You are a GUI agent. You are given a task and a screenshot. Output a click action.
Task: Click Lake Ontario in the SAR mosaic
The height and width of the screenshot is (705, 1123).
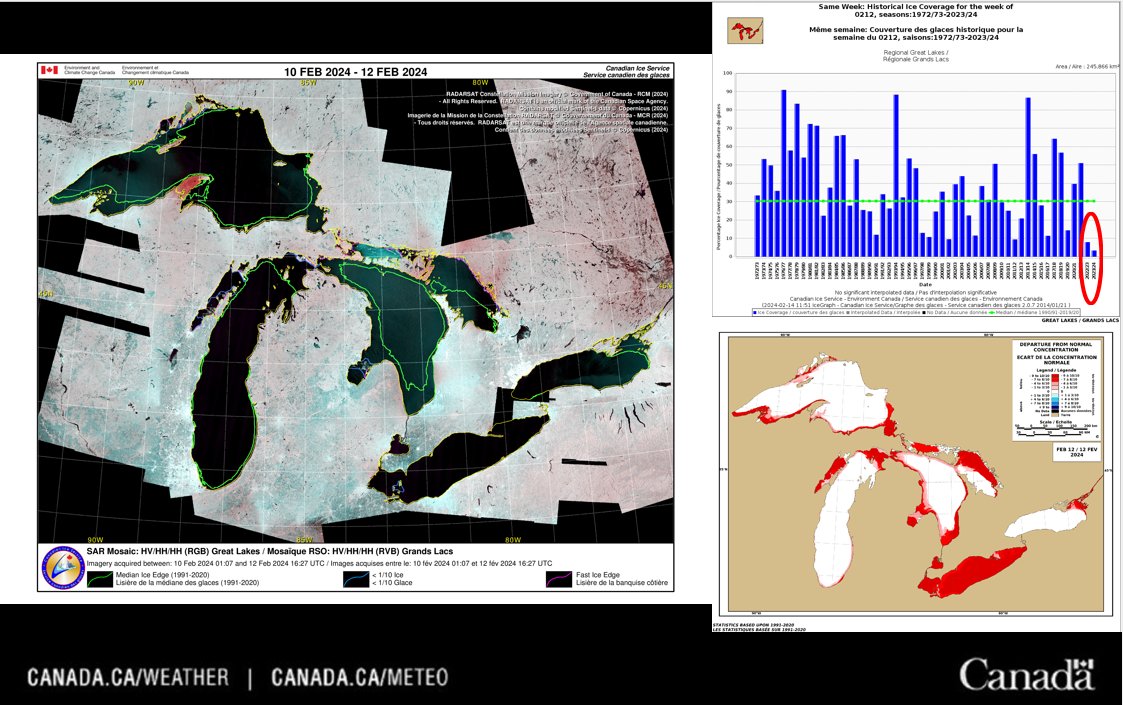(580, 373)
